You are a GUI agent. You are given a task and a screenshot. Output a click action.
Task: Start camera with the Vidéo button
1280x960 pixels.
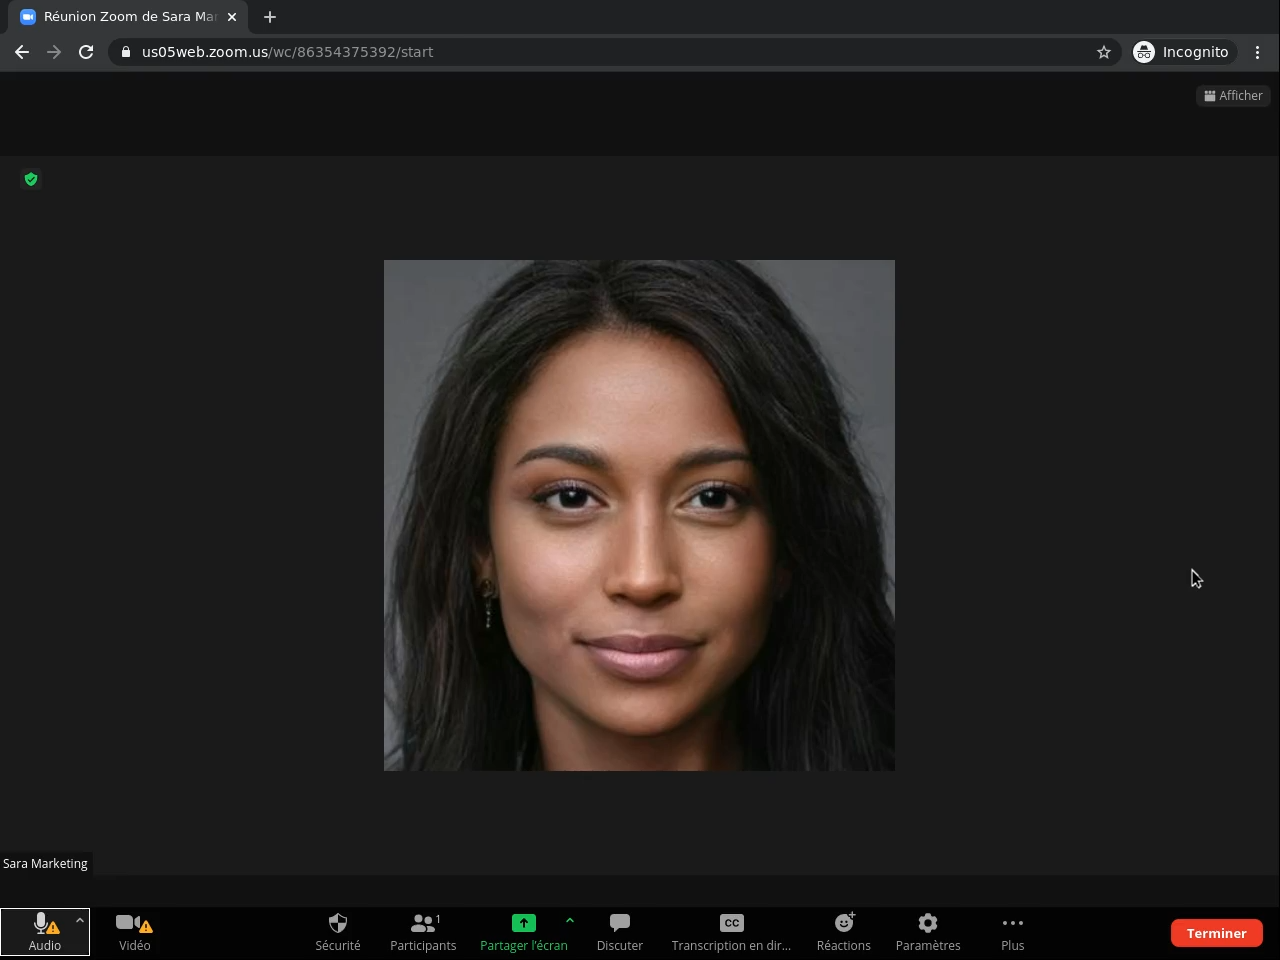(134, 932)
